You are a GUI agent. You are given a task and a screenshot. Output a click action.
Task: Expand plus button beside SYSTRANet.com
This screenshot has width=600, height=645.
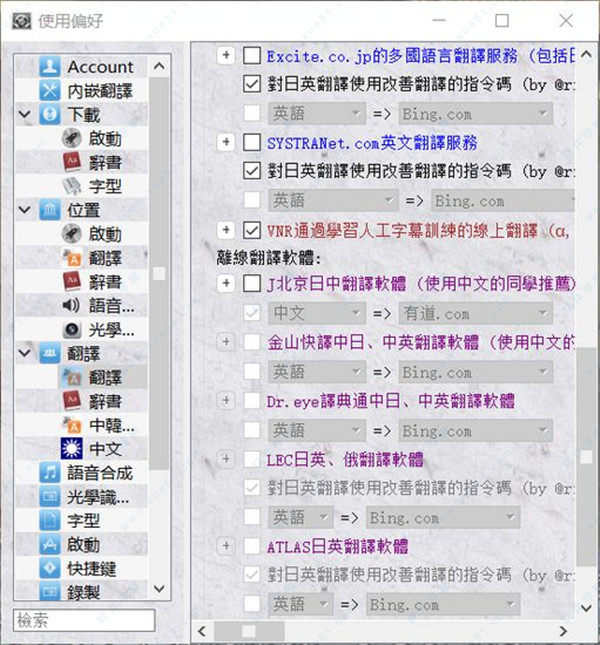(226, 142)
